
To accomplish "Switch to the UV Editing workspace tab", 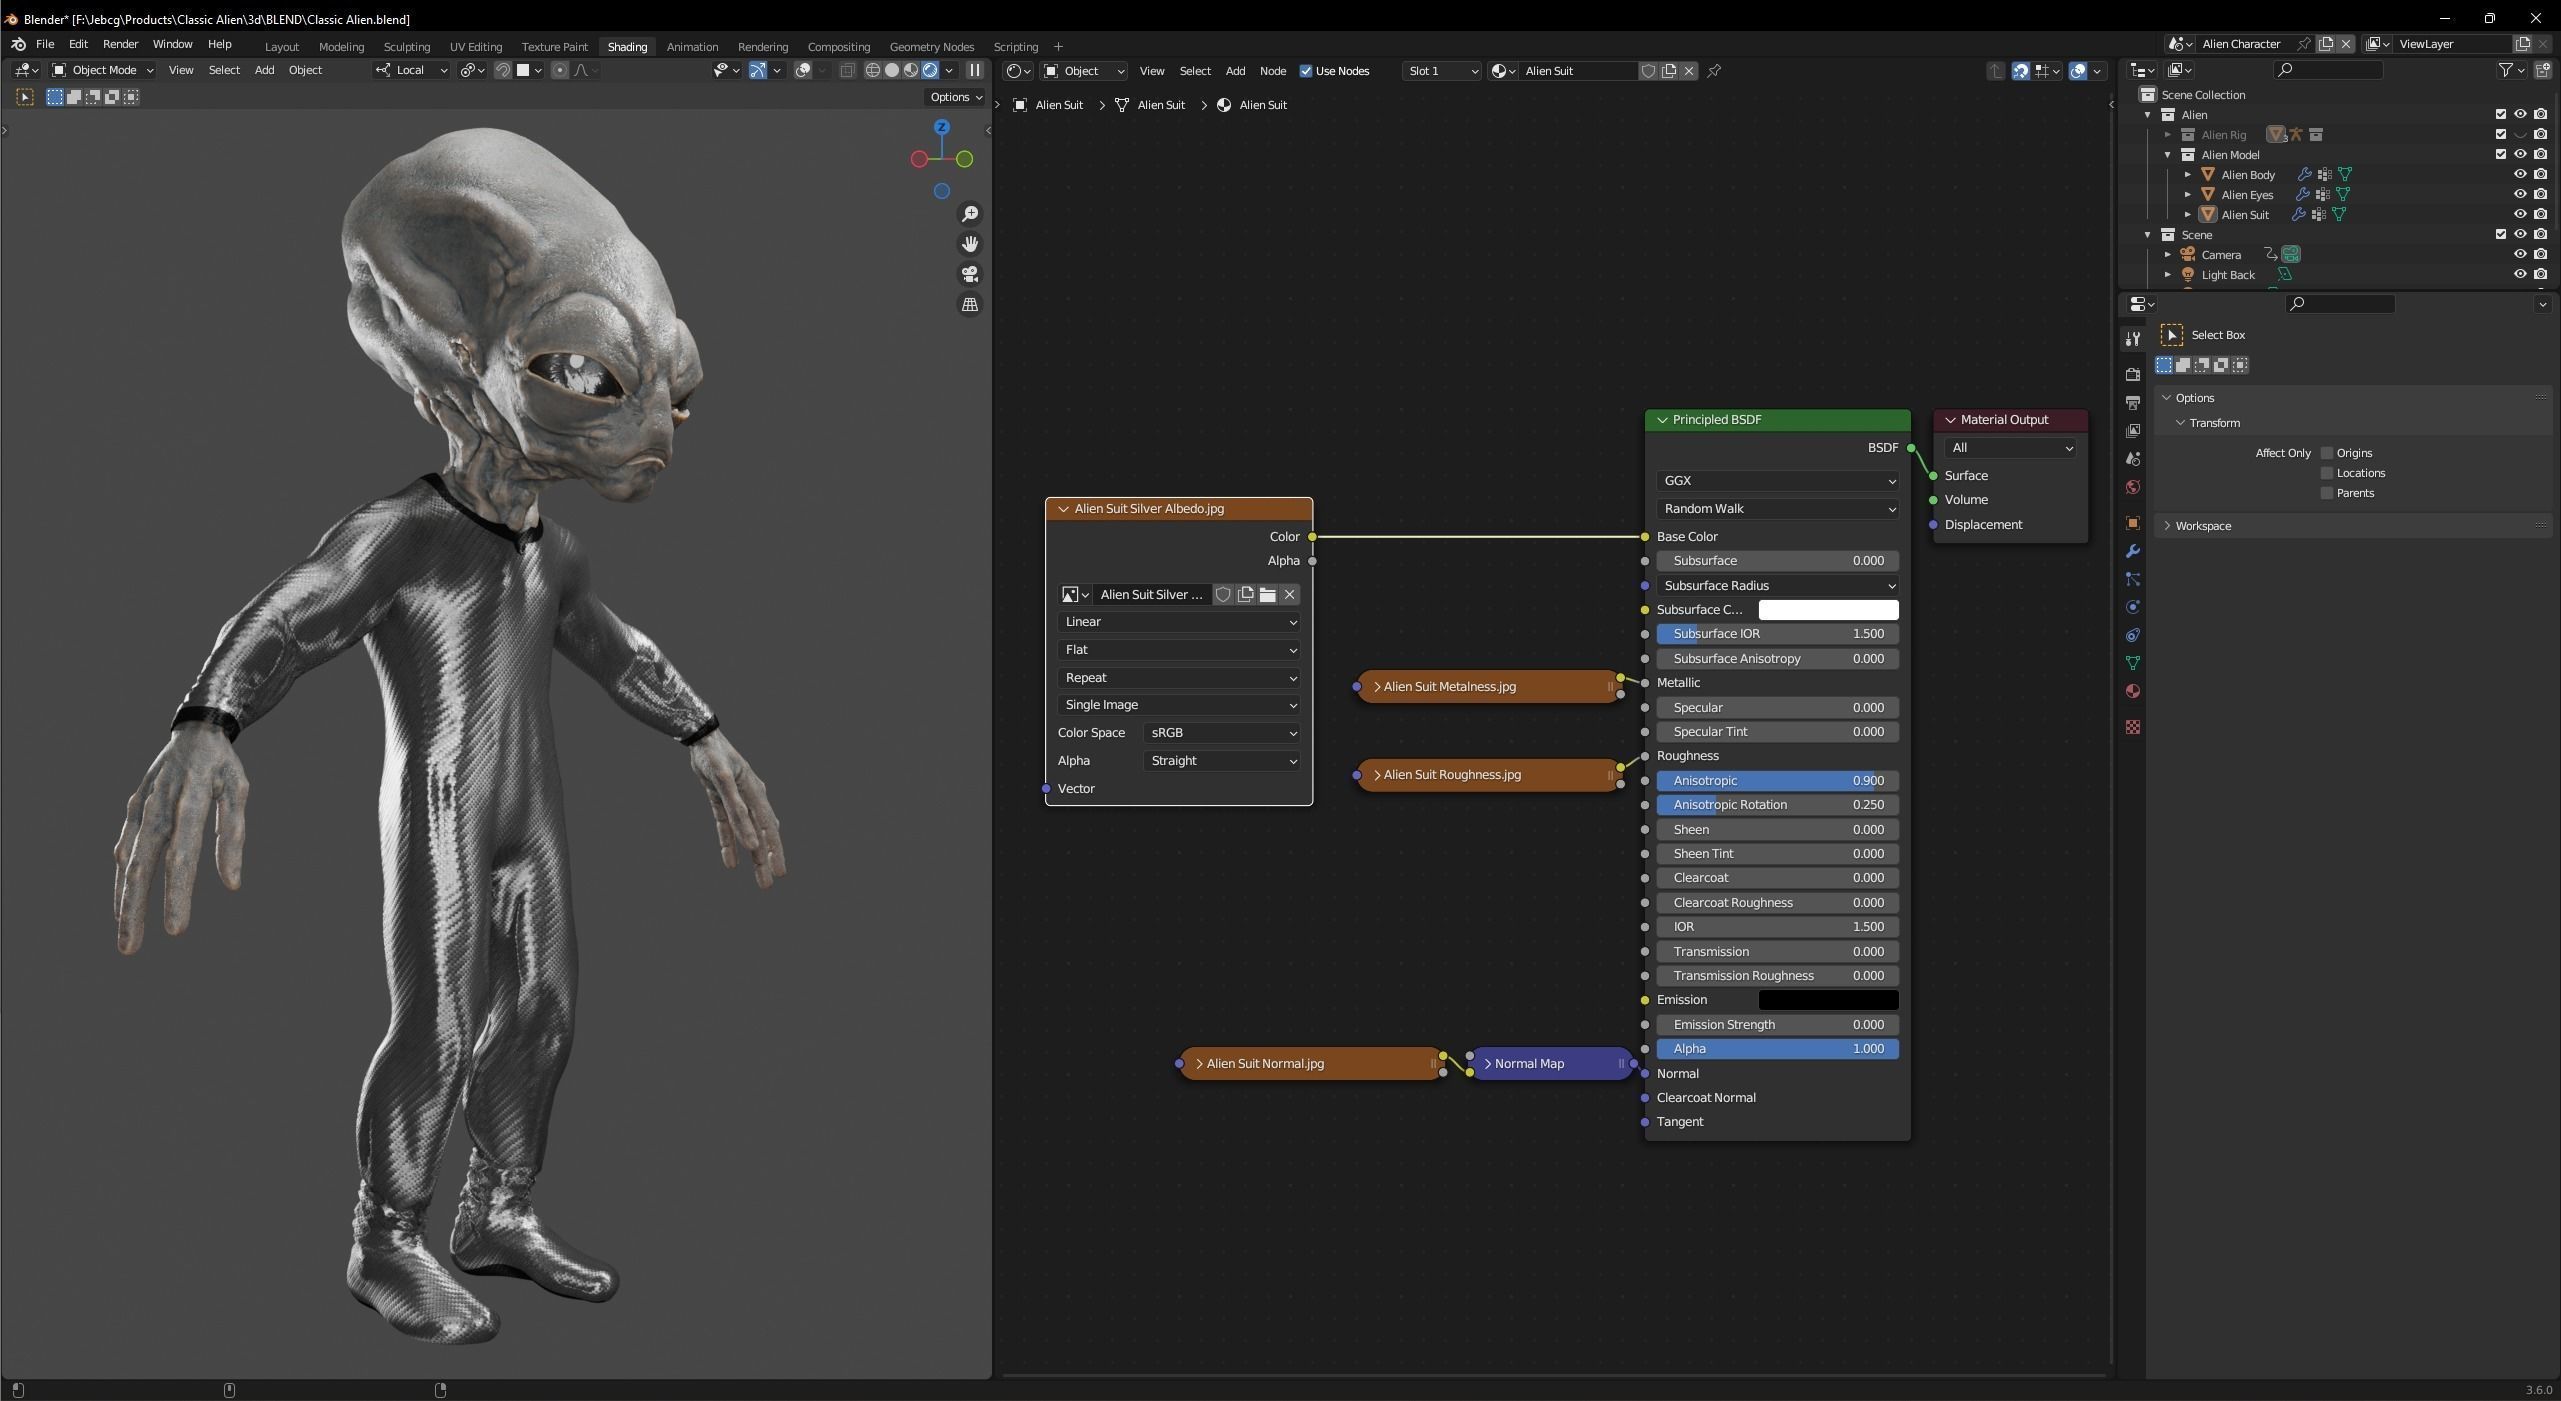I will click(475, 47).
